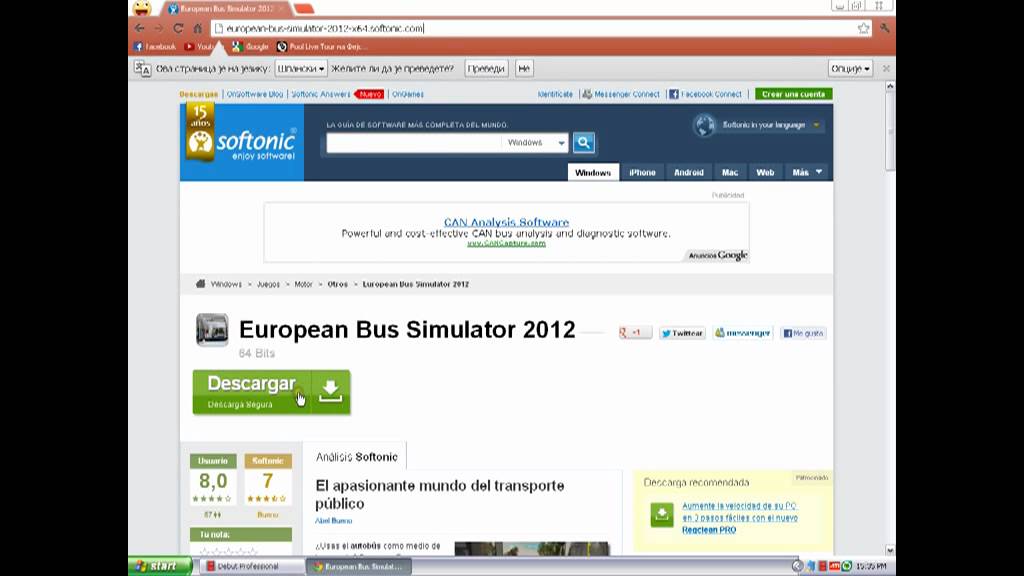Screen dimensions: 1024x576
Task: Open the Softonic in your language dropdown
Action: (771, 125)
